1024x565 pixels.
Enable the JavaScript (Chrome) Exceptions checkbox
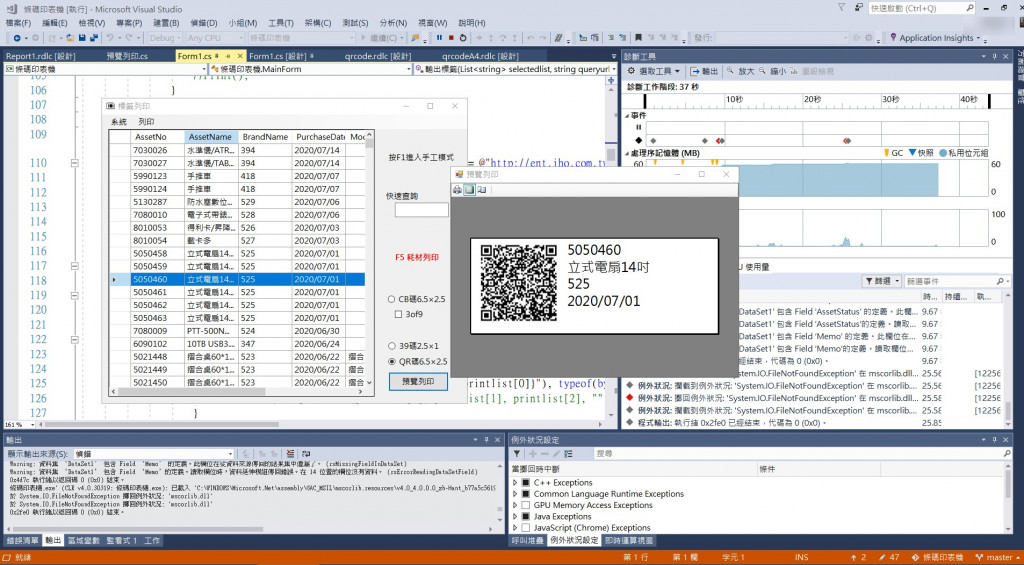pos(526,527)
